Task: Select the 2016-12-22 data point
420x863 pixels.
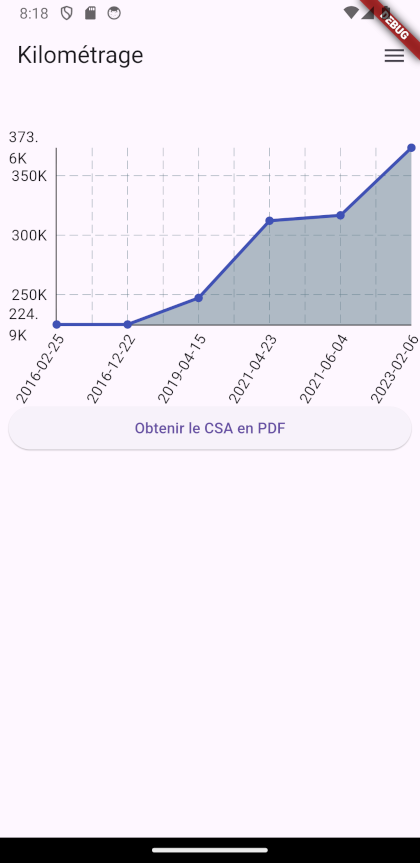Action: (x=128, y=325)
